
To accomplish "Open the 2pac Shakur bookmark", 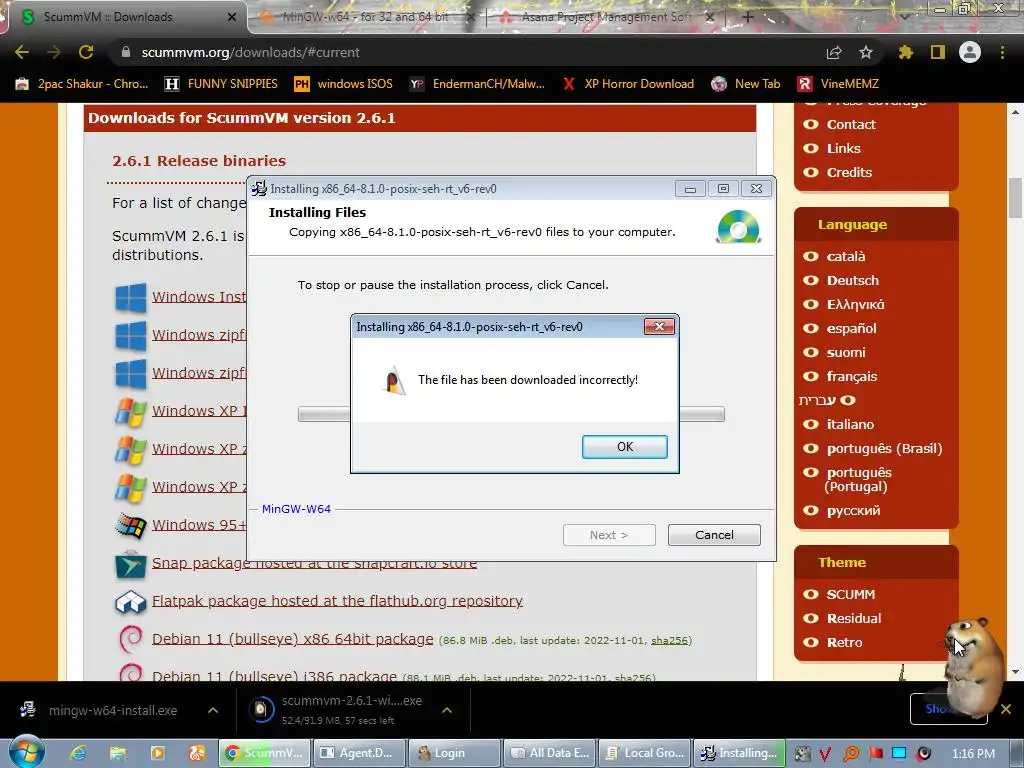I will (x=82, y=84).
